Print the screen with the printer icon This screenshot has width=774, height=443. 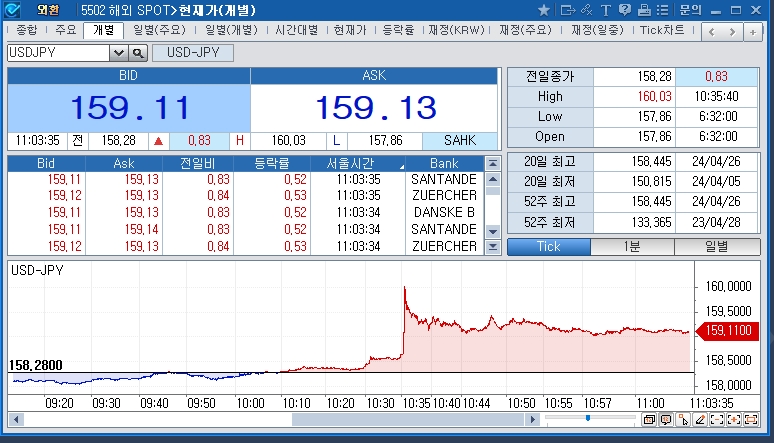pyautogui.click(x=644, y=10)
